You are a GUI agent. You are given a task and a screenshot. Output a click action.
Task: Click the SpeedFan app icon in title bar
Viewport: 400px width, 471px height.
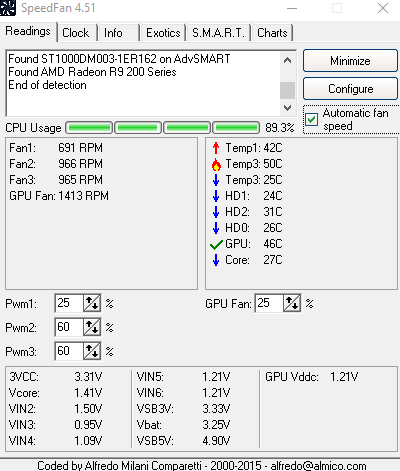[7, 7]
